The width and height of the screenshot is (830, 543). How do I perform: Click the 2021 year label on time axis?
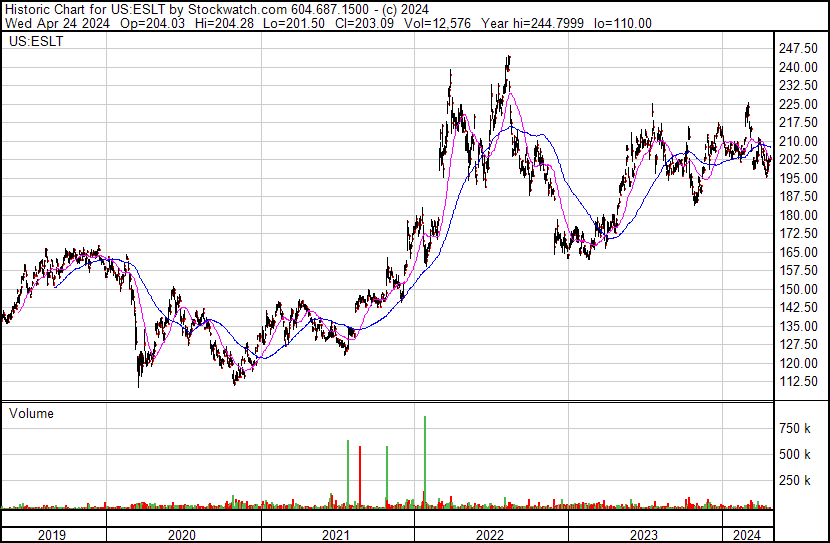tap(336, 535)
